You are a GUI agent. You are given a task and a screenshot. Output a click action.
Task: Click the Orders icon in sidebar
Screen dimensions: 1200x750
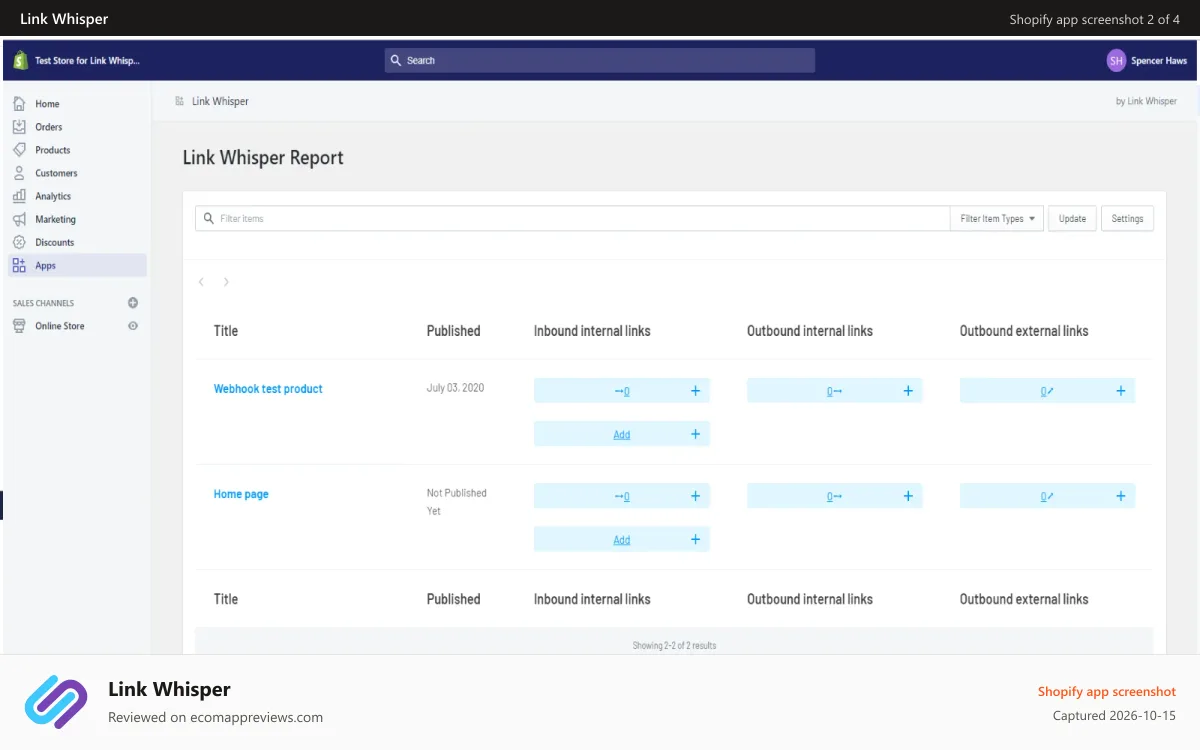click(x=19, y=126)
